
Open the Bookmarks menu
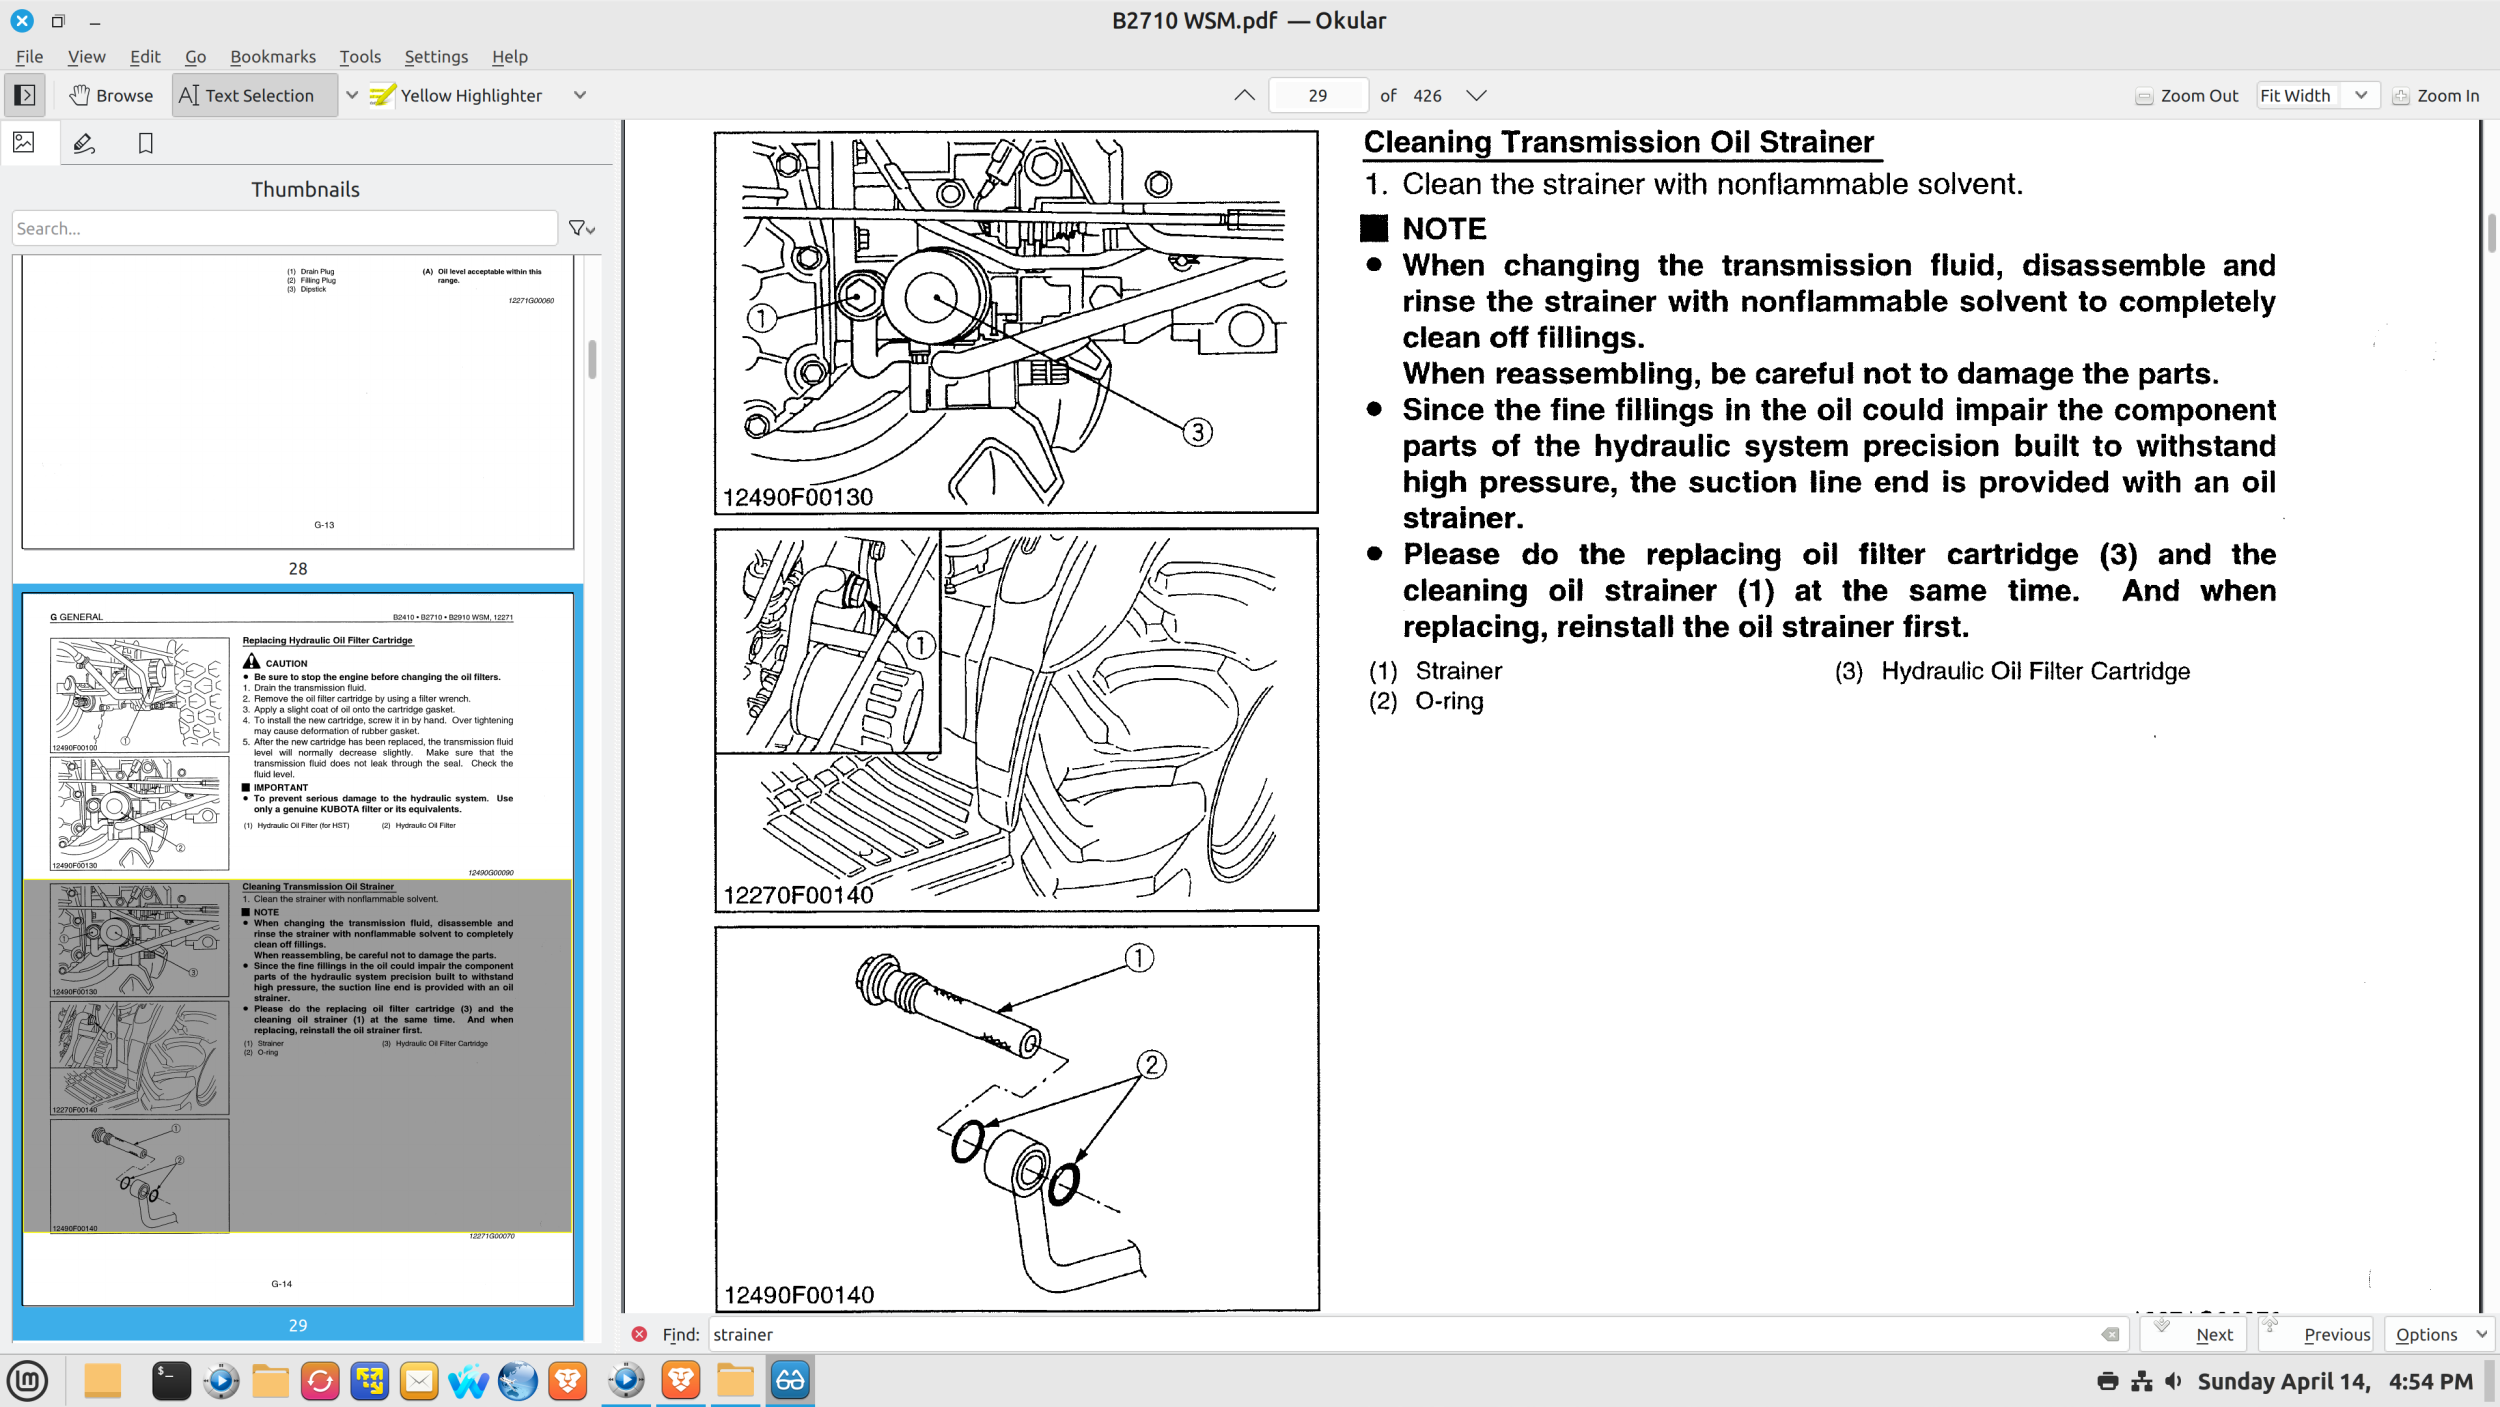coord(272,57)
